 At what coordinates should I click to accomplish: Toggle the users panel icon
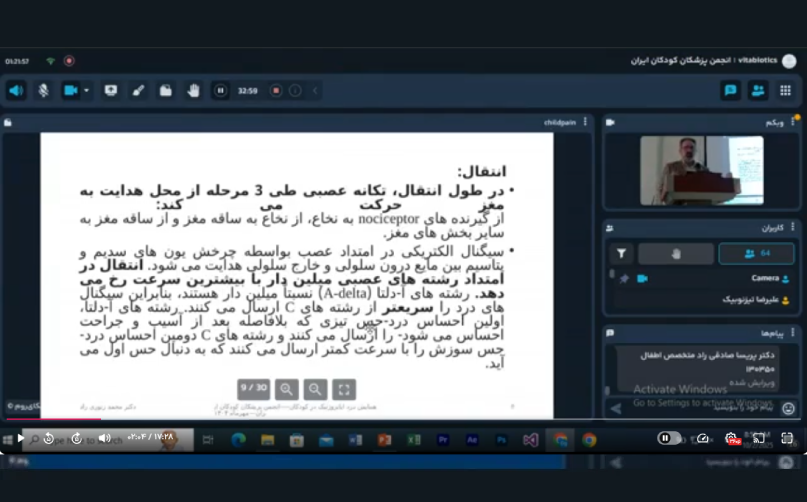(758, 91)
